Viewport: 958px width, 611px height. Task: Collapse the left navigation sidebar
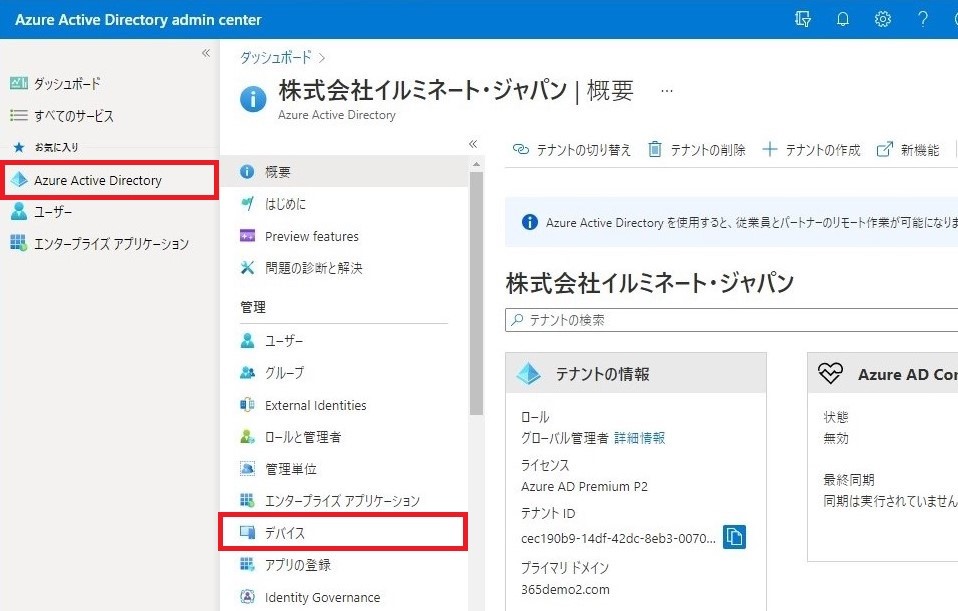pyautogui.click(x=206, y=53)
